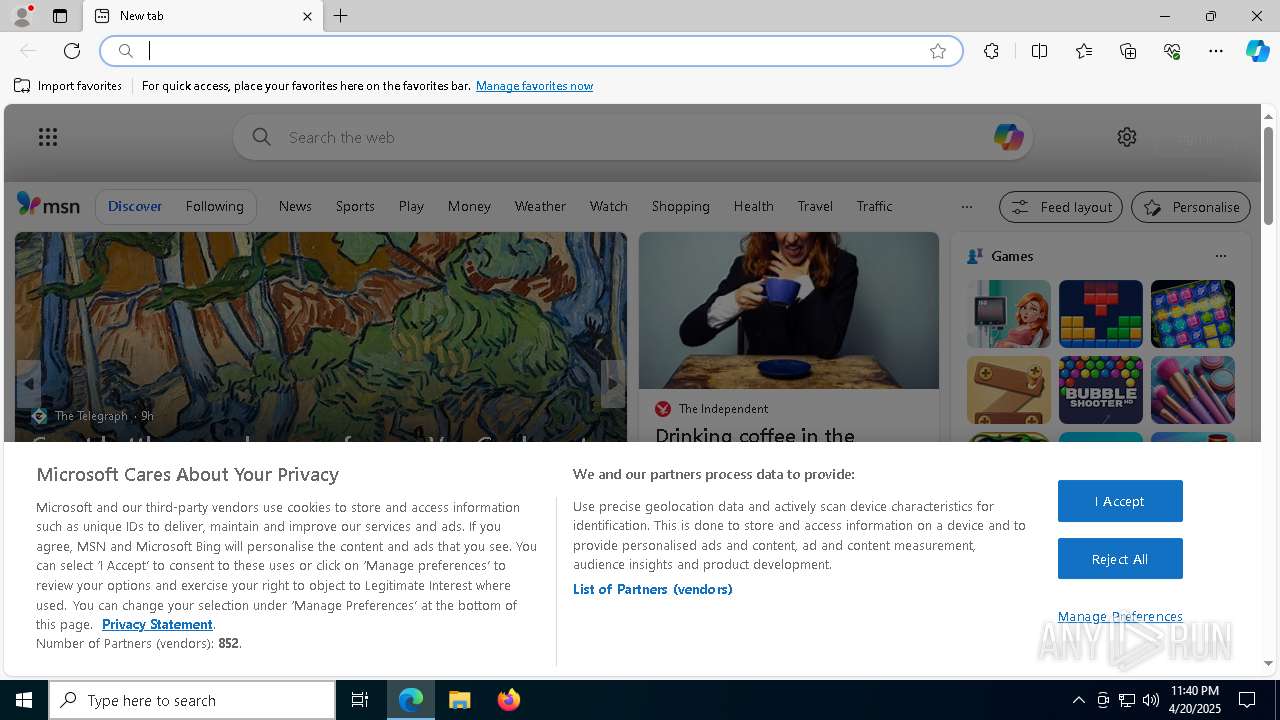
Task: Open tab actions menu icon
Action: (60, 16)
